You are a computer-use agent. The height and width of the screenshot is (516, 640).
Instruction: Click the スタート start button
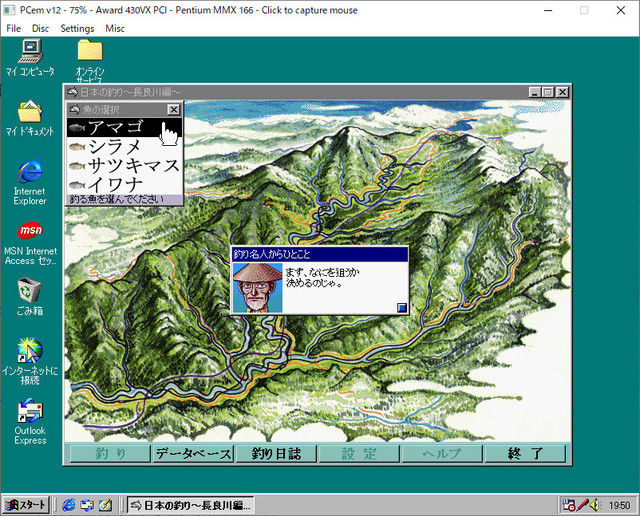[25, 505]
